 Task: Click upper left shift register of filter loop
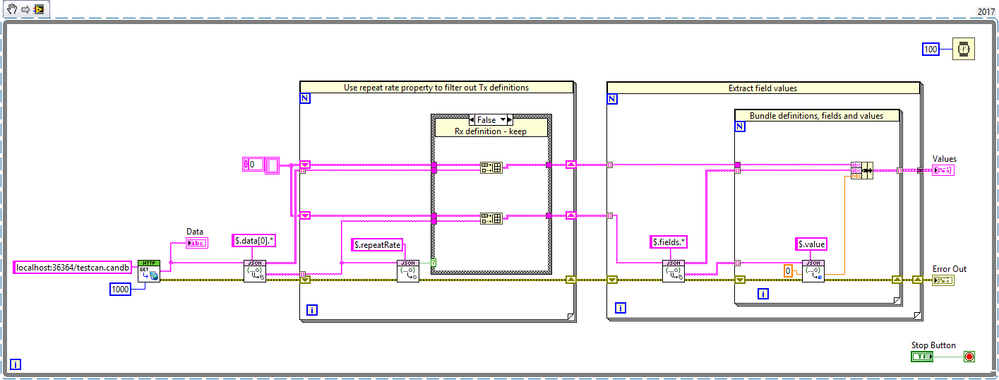[x=305, y=164]
